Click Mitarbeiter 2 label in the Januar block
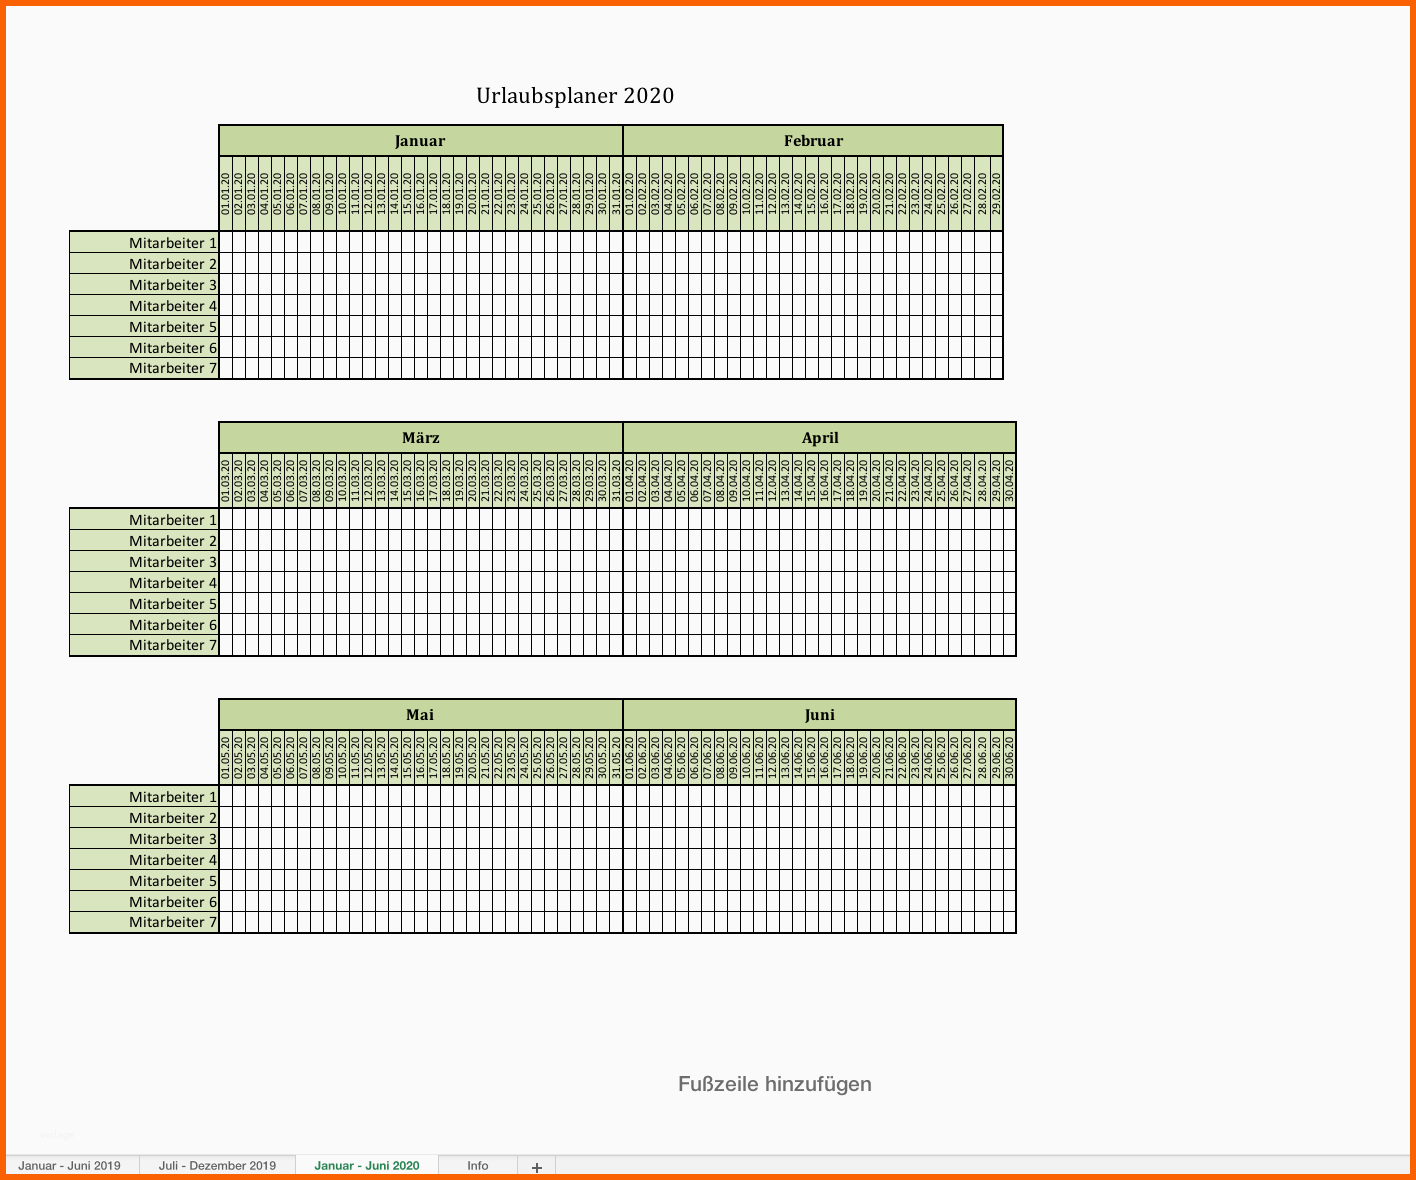 pyautogui.click(x=144, y=264)
